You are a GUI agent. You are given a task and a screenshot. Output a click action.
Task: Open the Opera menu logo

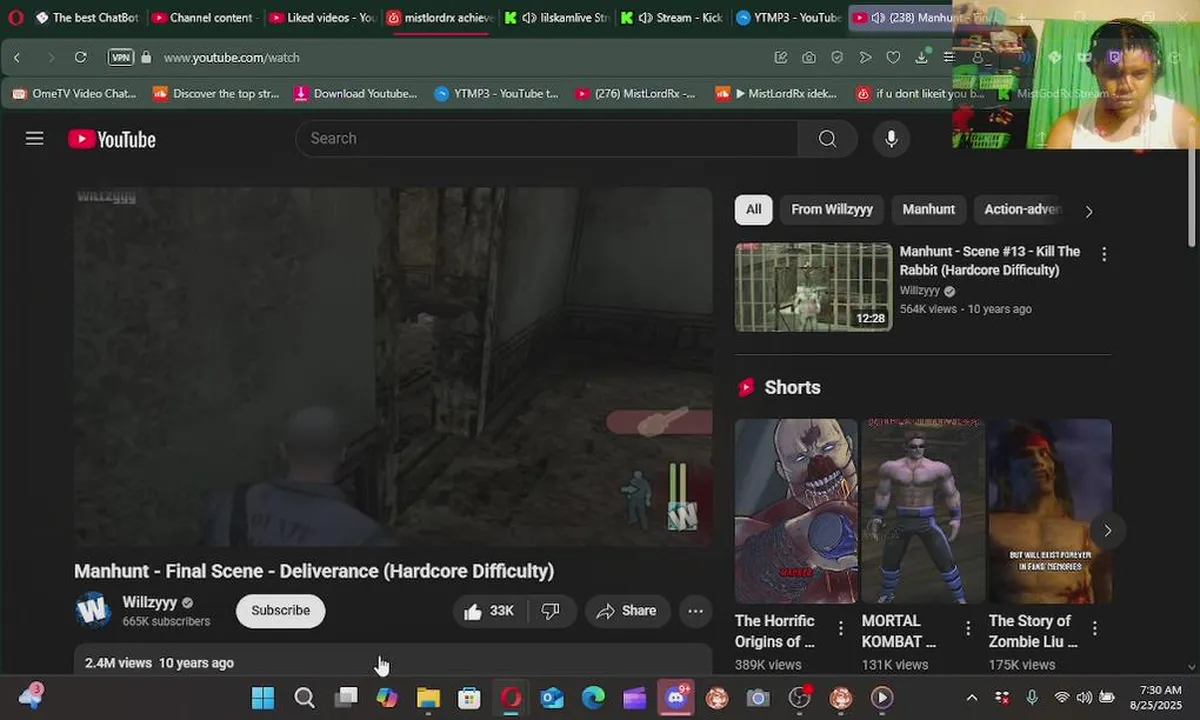(15, 17)
